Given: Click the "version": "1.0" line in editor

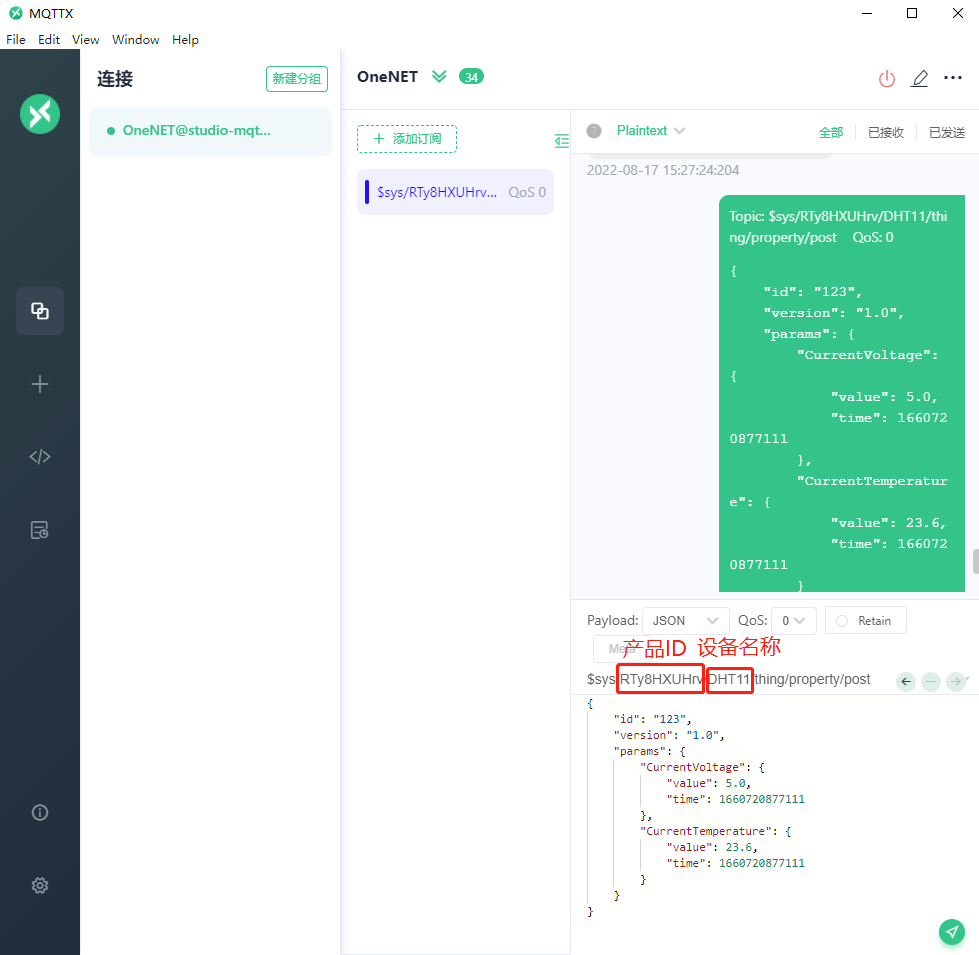Looking at the screenshot, I should point(668,735).
